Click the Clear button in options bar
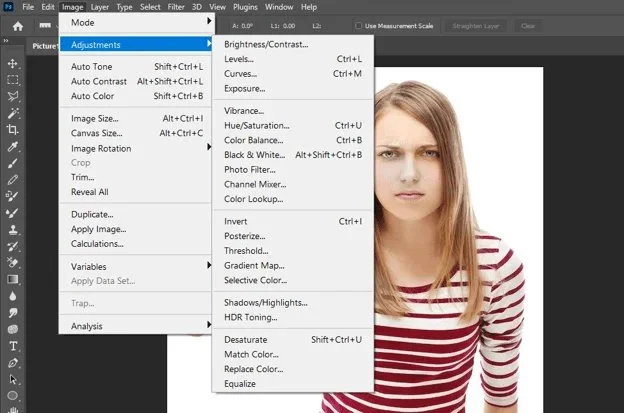Screen dimensions: 624x413 (528, 26)
